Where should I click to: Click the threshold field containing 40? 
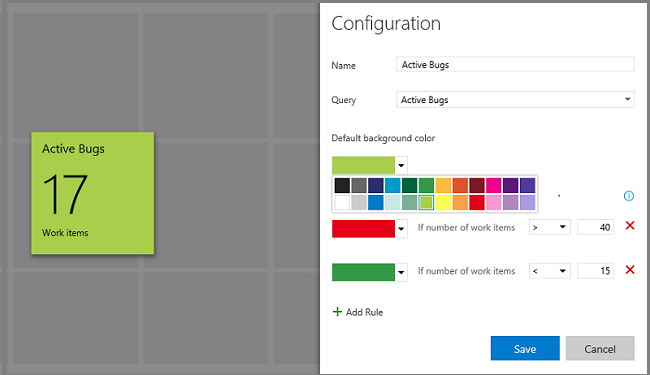click(595, 227)
